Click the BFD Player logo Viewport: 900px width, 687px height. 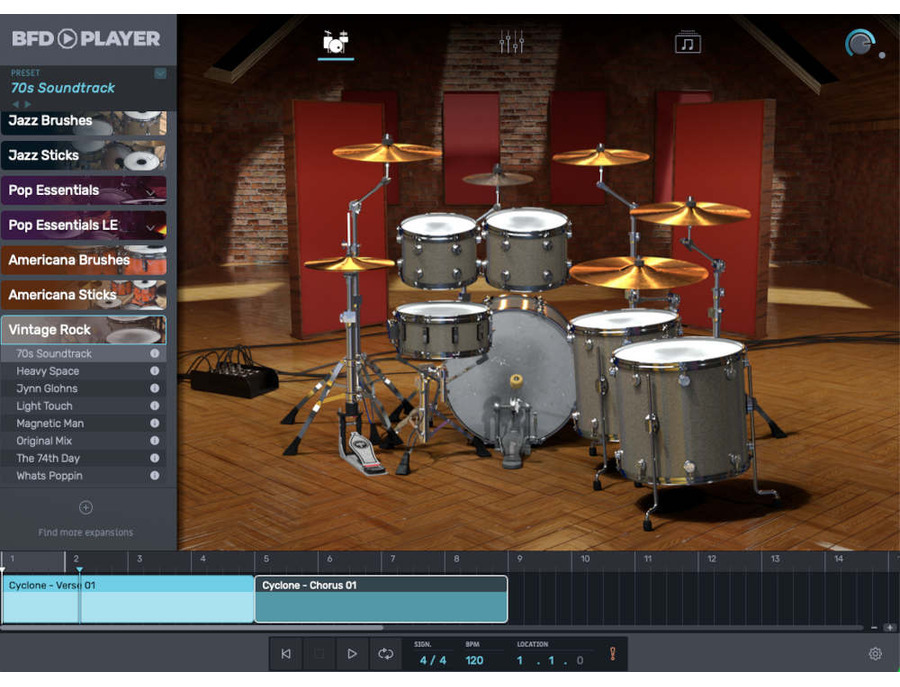pos(86,38)
